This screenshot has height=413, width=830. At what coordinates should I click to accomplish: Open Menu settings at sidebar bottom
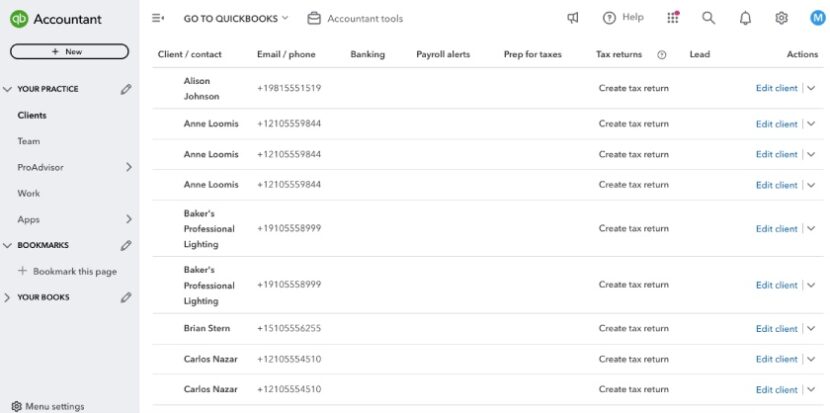pyautogui.click(x=54, y=406)
